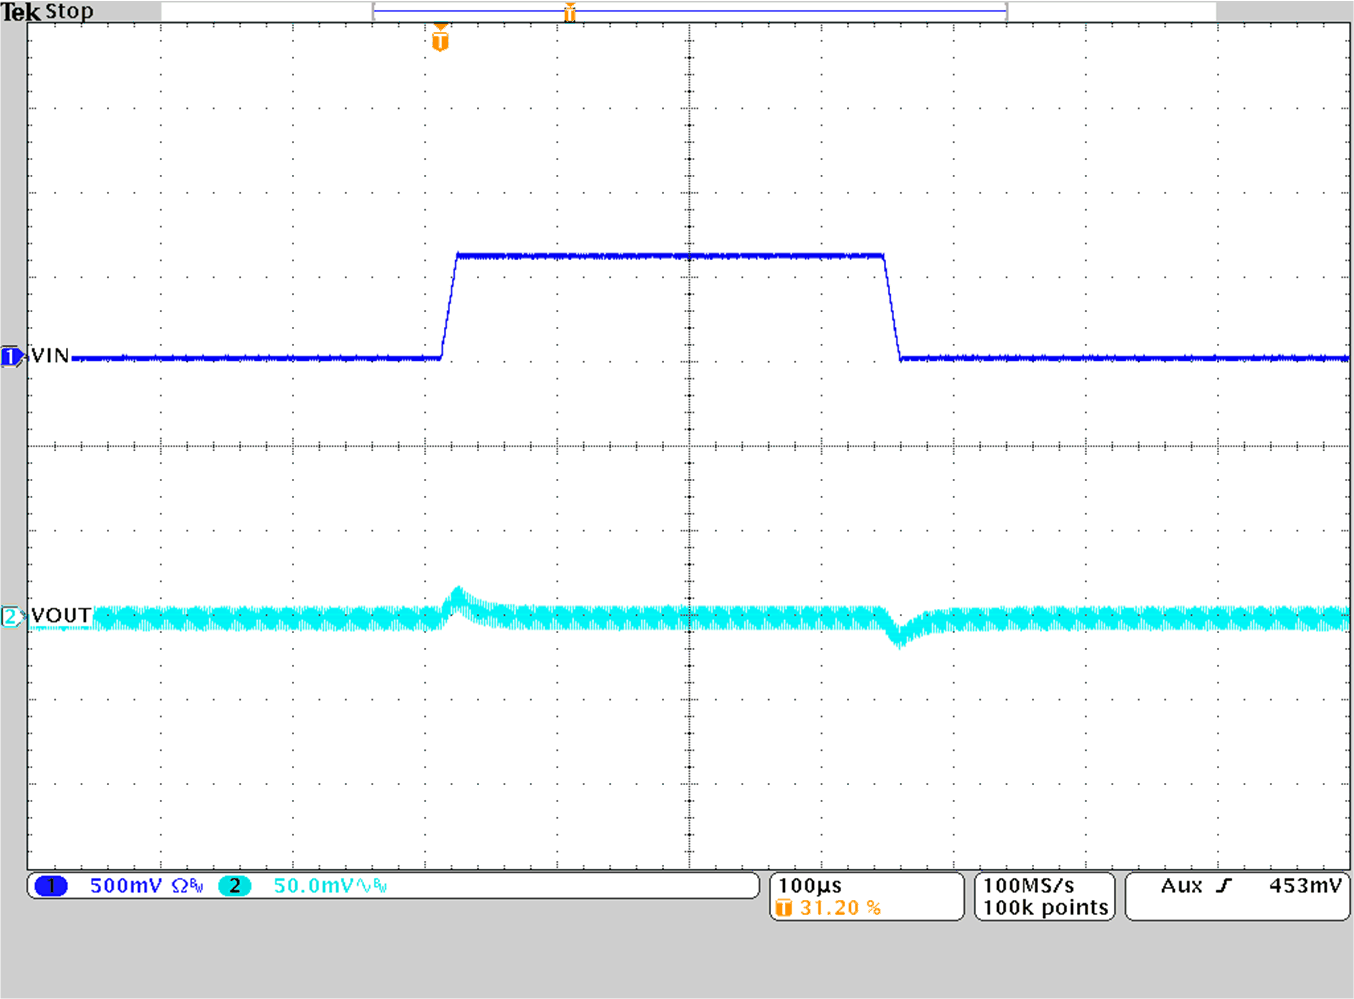Click the VOUT waveform label
Image resolution: width=1354 pixels, height=999 pixels.
(x=60, y=615)
